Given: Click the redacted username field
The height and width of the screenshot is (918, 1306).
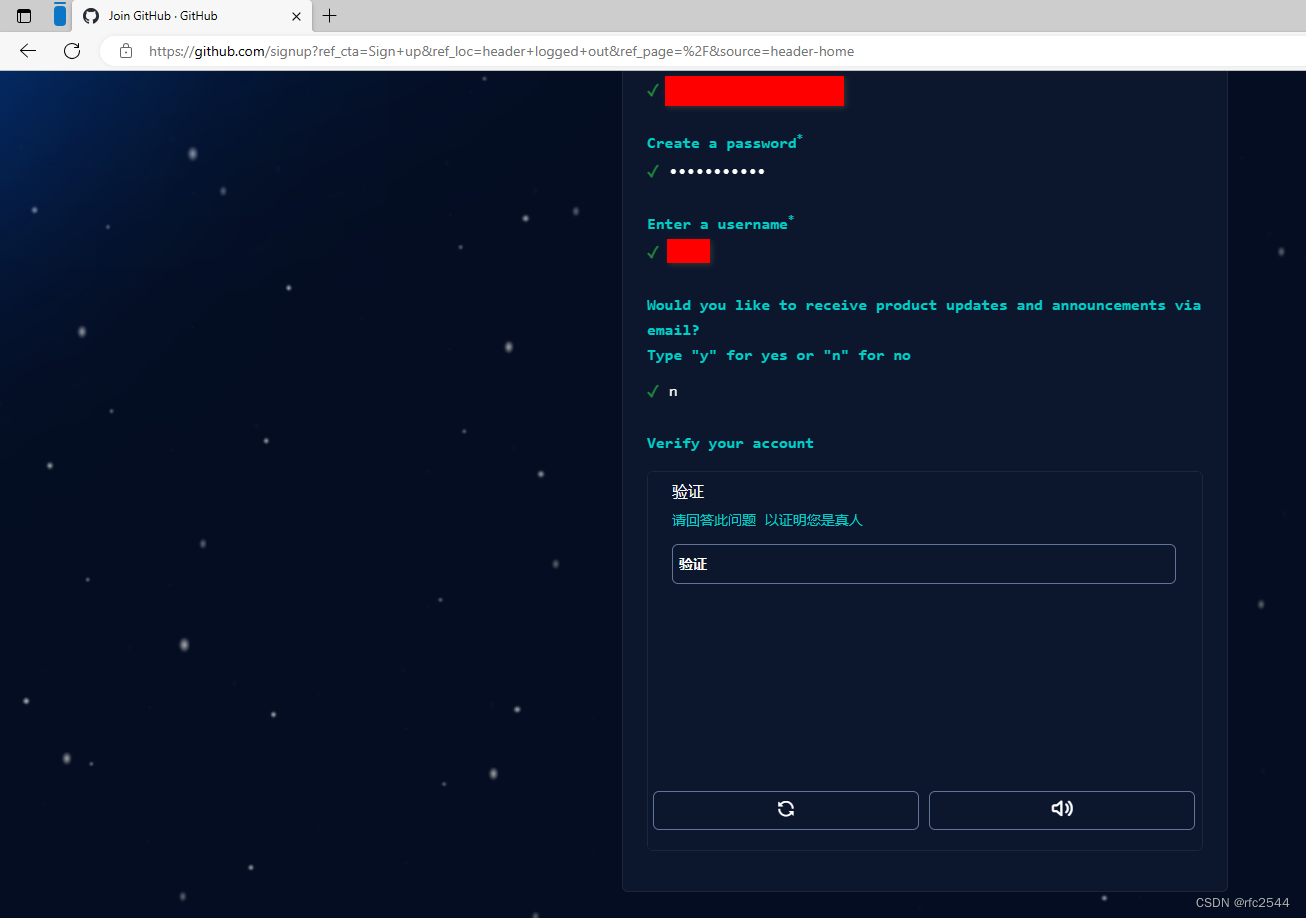Looking at the screenshot, I should pos(688,251).
